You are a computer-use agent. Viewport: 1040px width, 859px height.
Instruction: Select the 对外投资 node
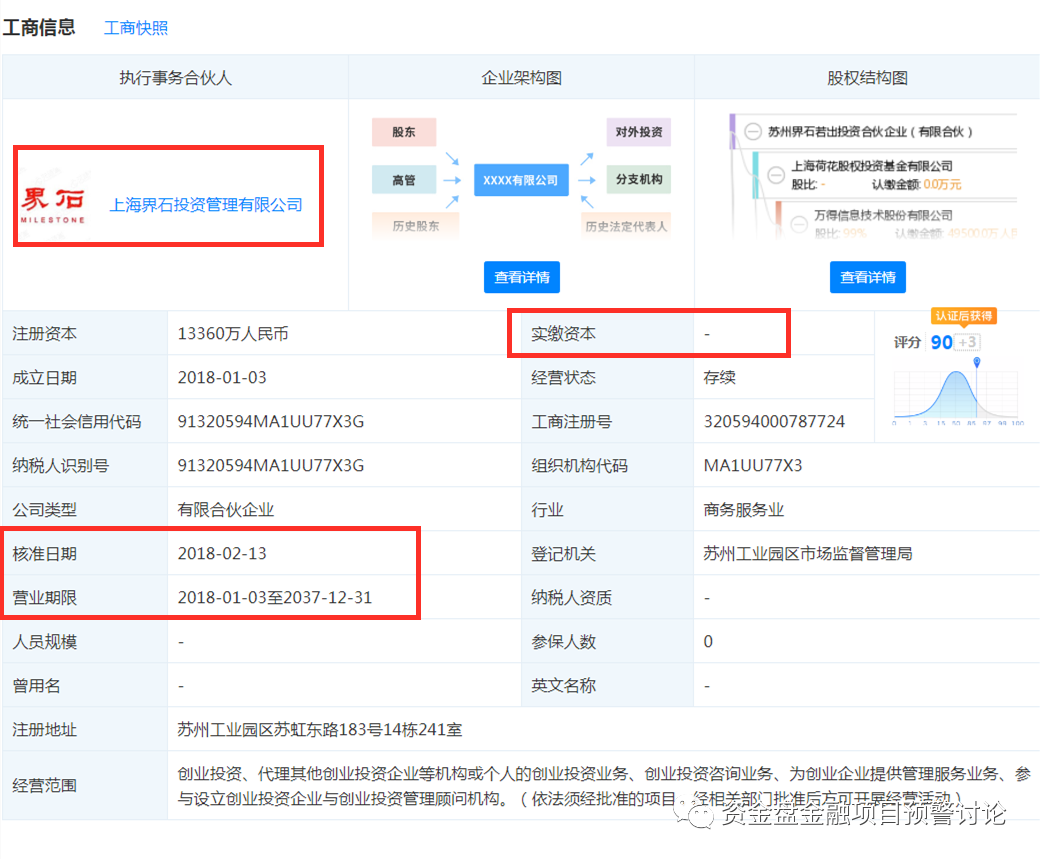click(x=638, y=132)
